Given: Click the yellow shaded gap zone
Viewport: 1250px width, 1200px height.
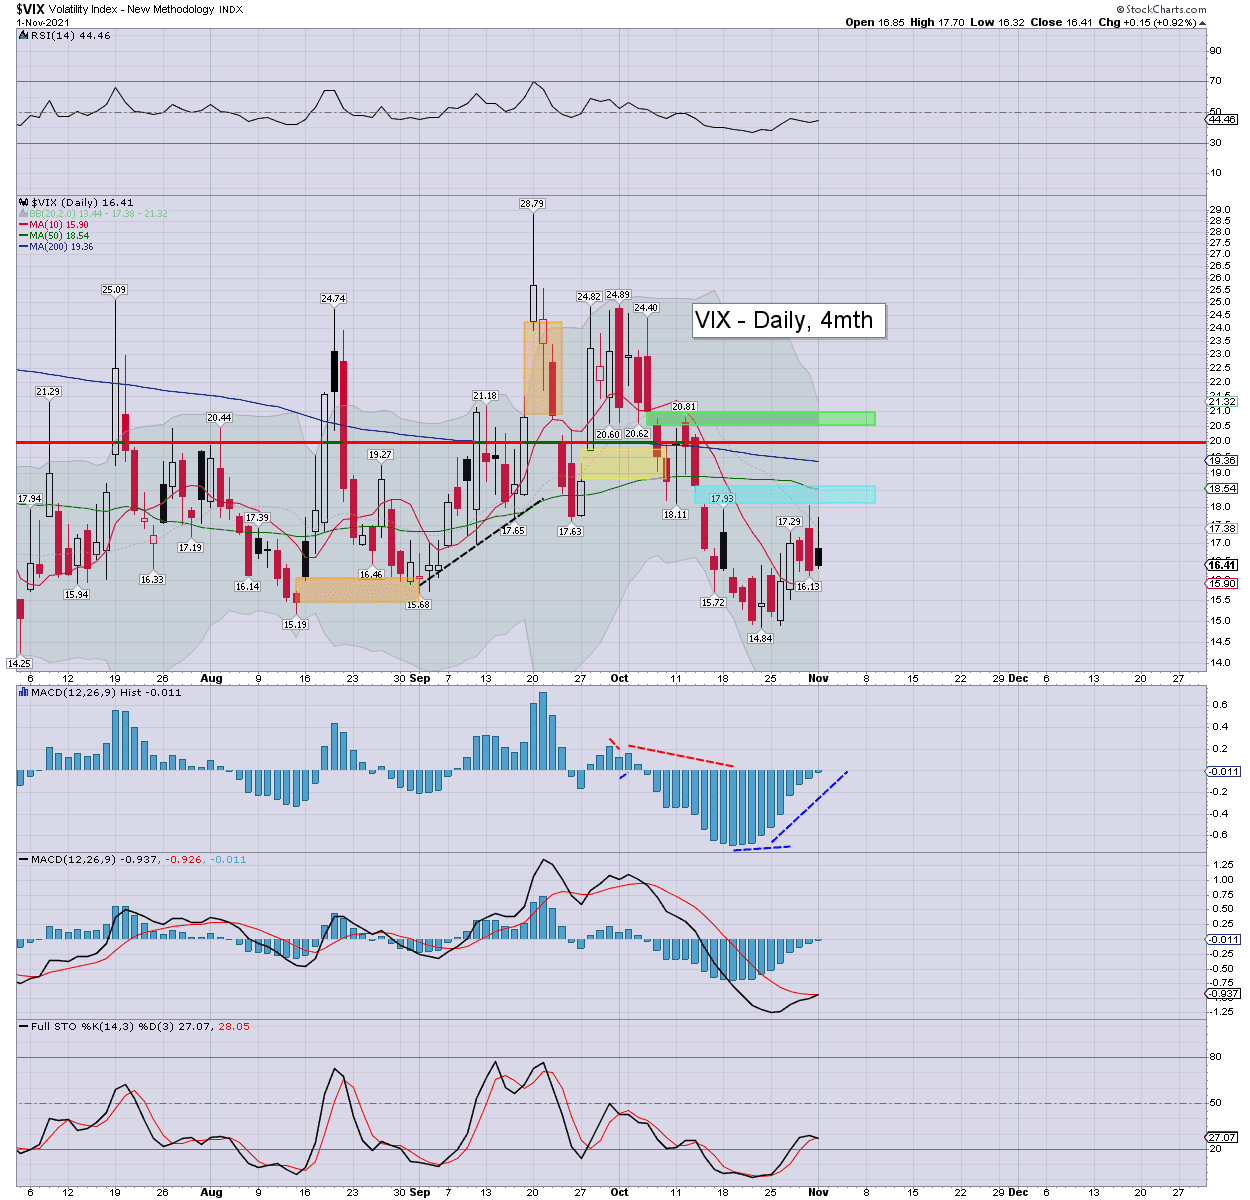Looking at the screenshot, I should (x=623, y=462).
